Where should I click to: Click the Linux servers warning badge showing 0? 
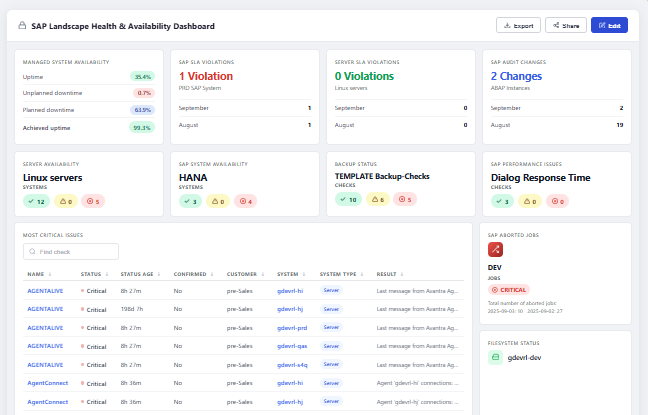(x=66, y=201)
